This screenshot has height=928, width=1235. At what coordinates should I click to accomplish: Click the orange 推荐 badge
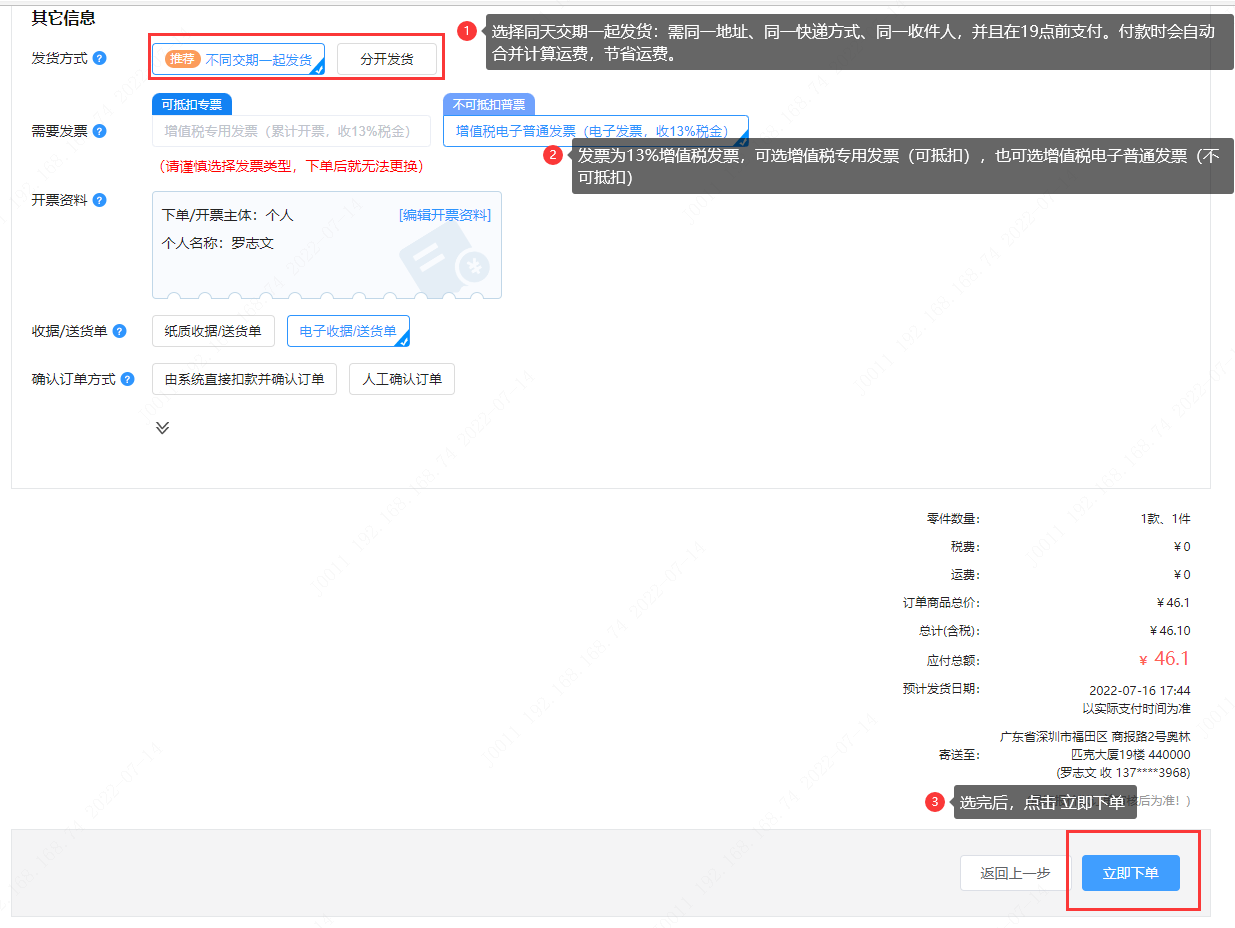pyautogui.click(x=183, y=59)
